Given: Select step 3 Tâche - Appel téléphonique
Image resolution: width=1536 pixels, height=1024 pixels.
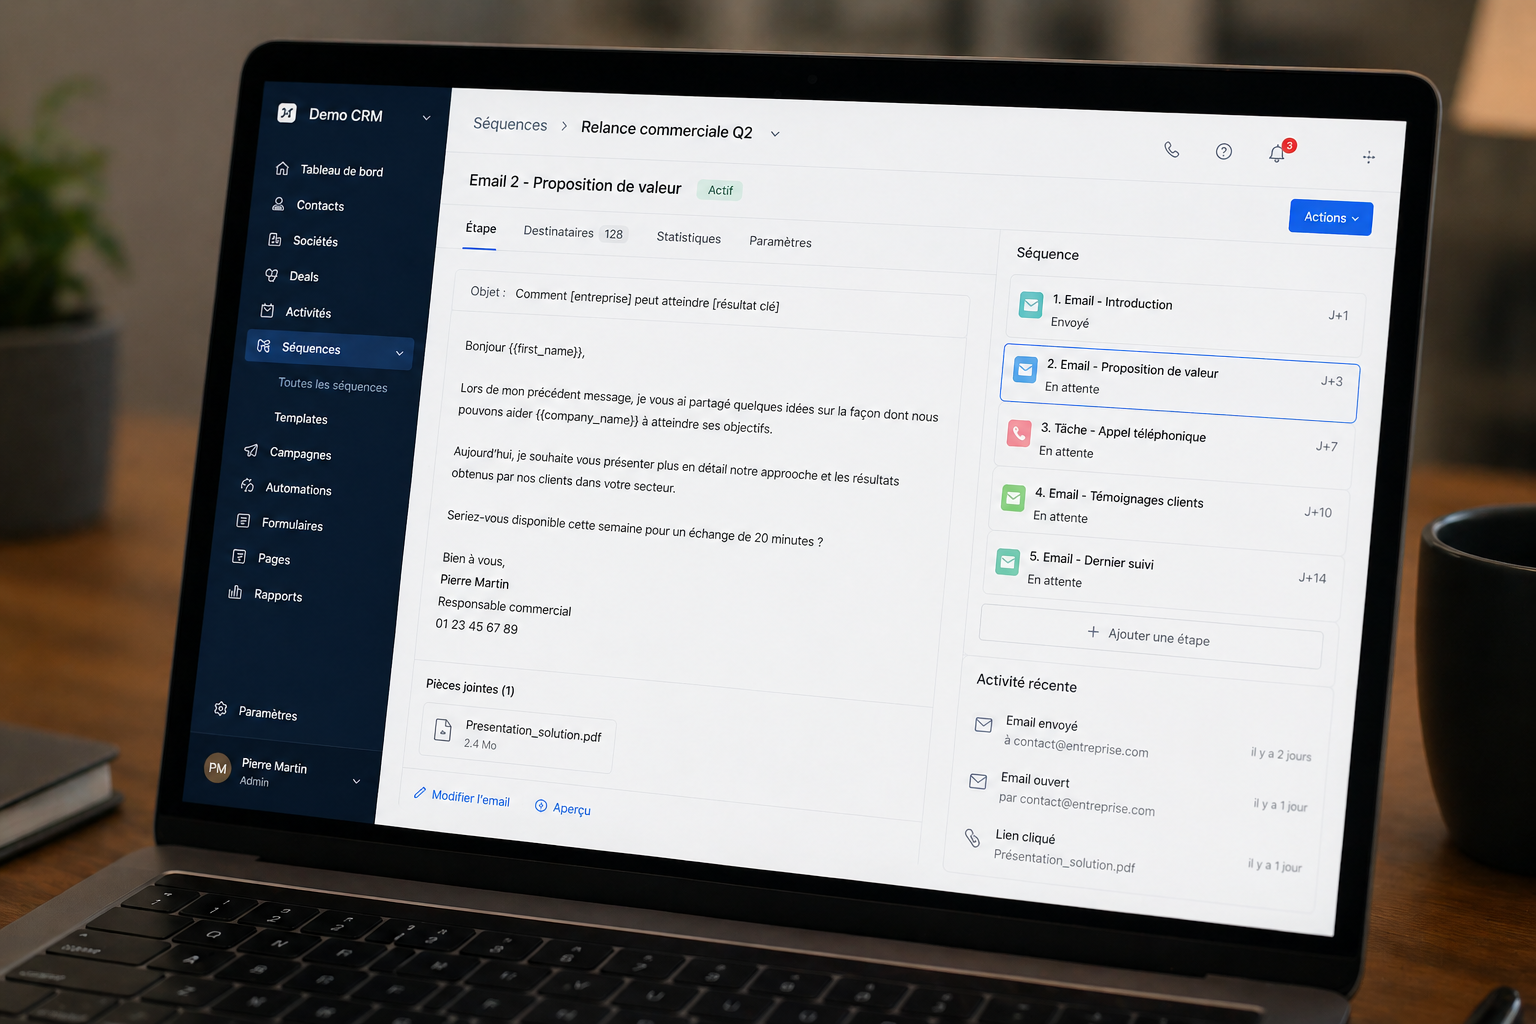Looking at the screenshot, I should [1174, 446].
